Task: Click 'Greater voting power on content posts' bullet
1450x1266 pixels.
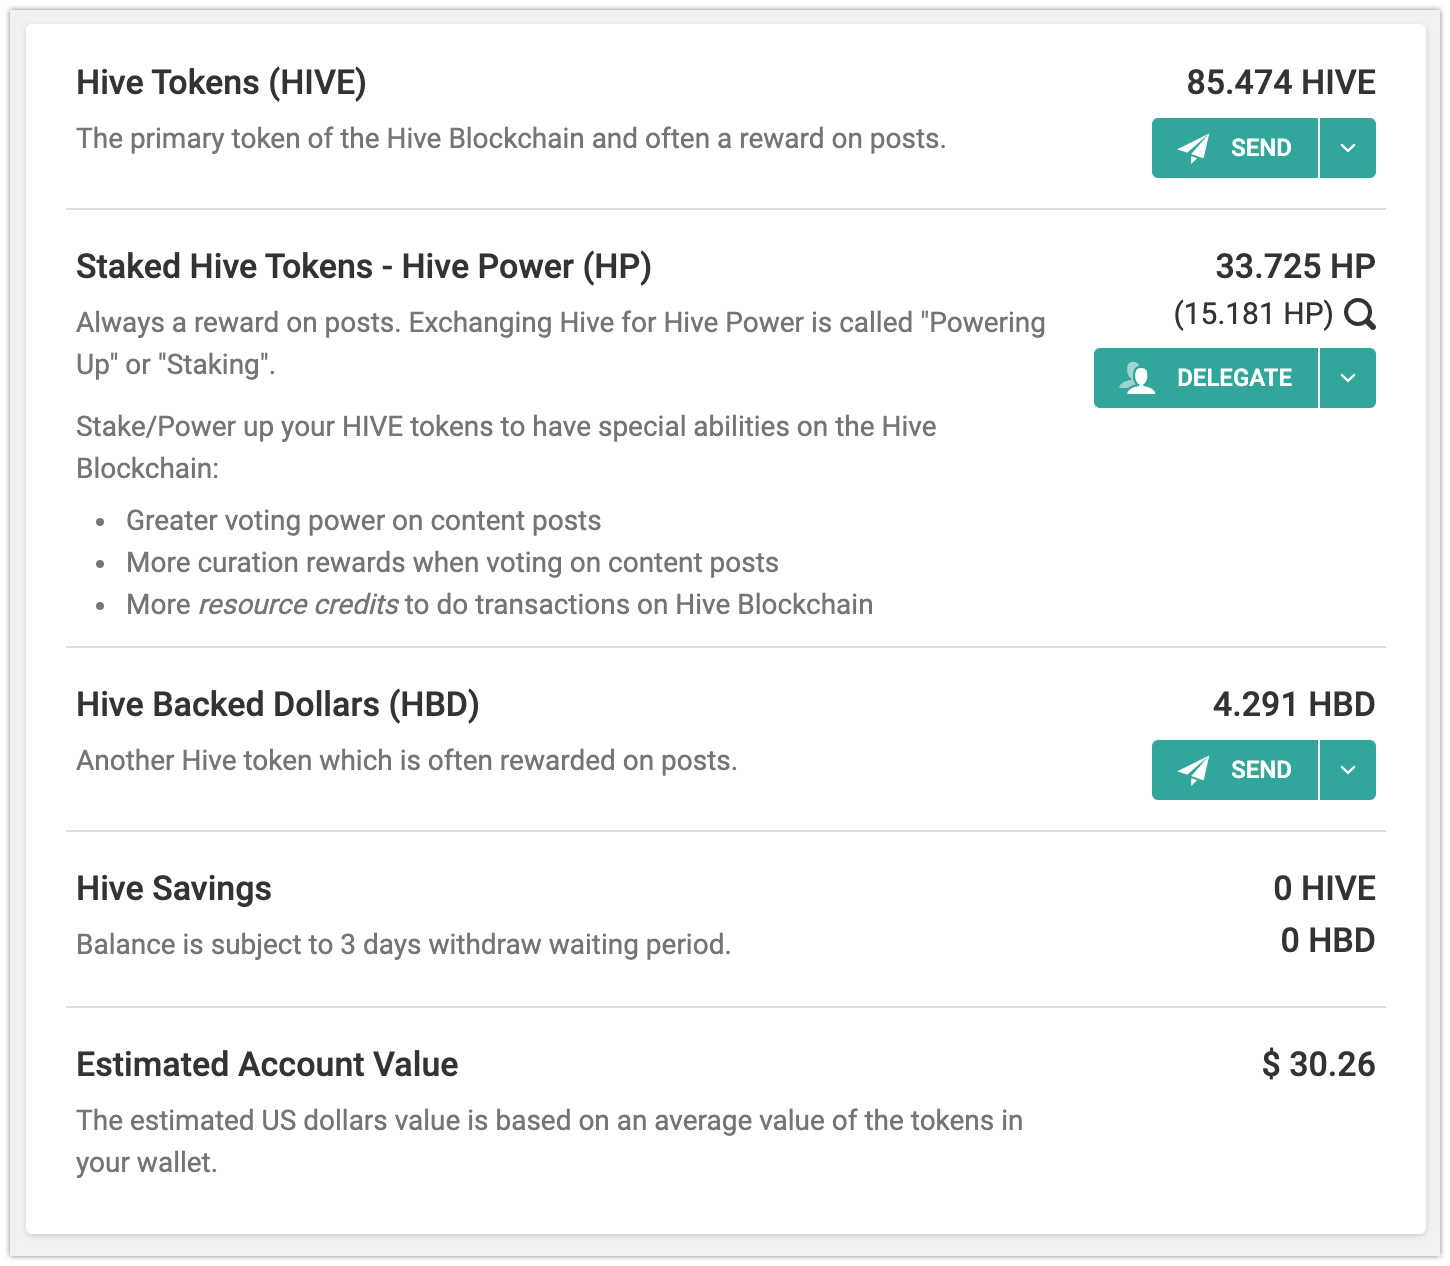Action: click(x=363, y=520)
